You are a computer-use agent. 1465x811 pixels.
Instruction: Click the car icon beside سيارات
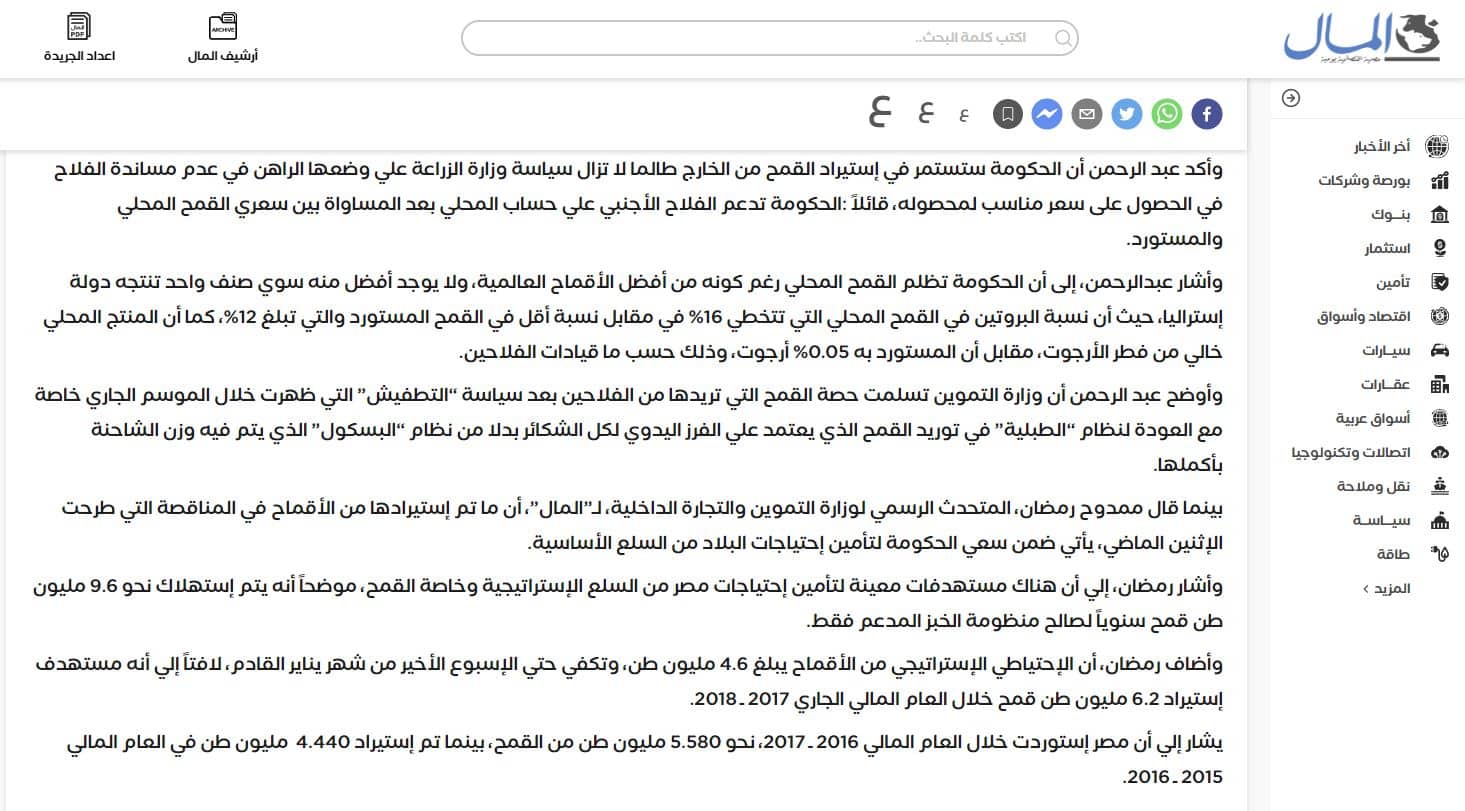[x=1440, y=350]
